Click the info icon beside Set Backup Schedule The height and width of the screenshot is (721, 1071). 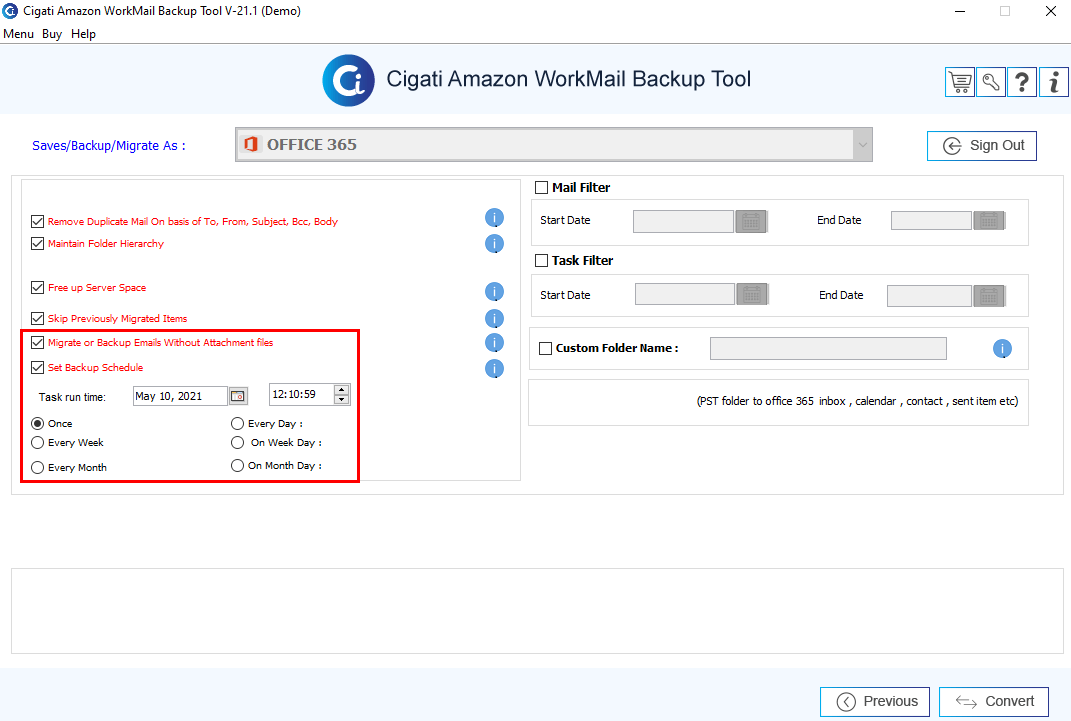pos(495,369)
